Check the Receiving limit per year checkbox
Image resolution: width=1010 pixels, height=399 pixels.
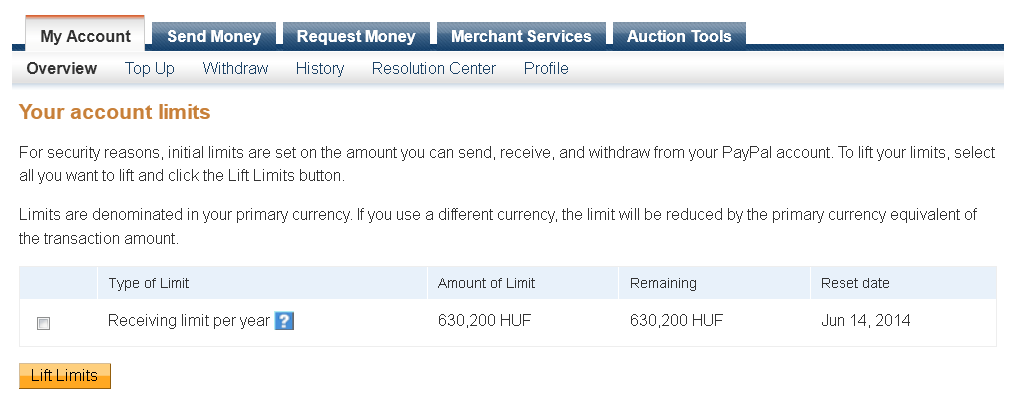(x=43, y=324)
